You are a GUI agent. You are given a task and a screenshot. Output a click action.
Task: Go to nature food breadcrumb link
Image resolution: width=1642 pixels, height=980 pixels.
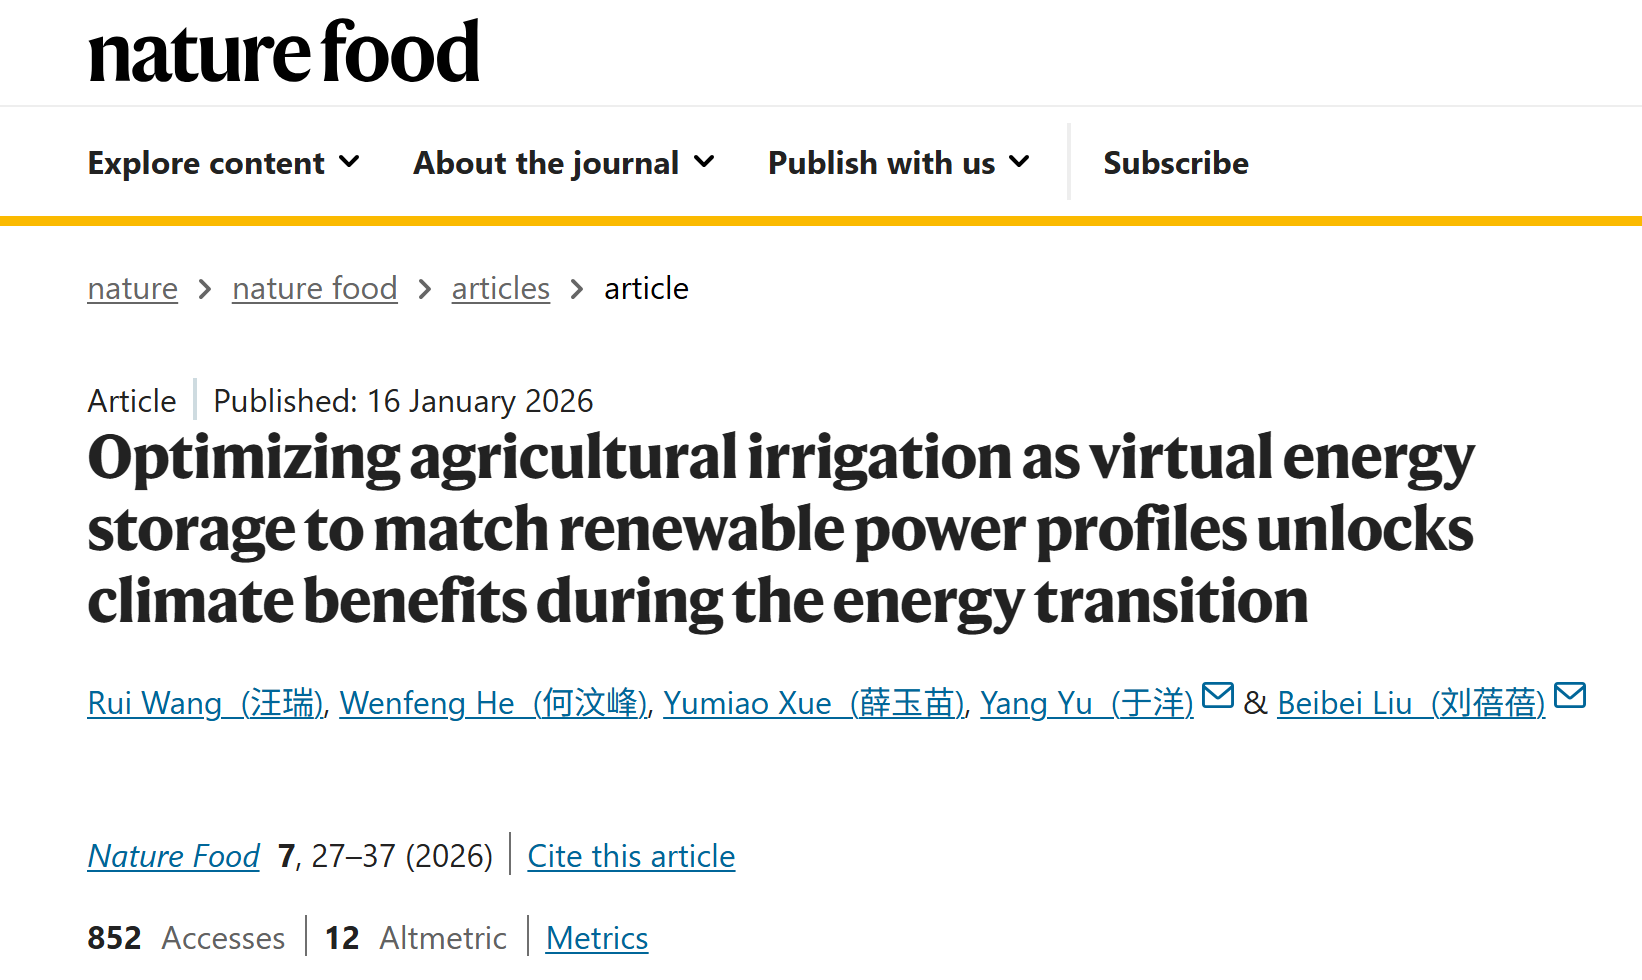[314, 289]
